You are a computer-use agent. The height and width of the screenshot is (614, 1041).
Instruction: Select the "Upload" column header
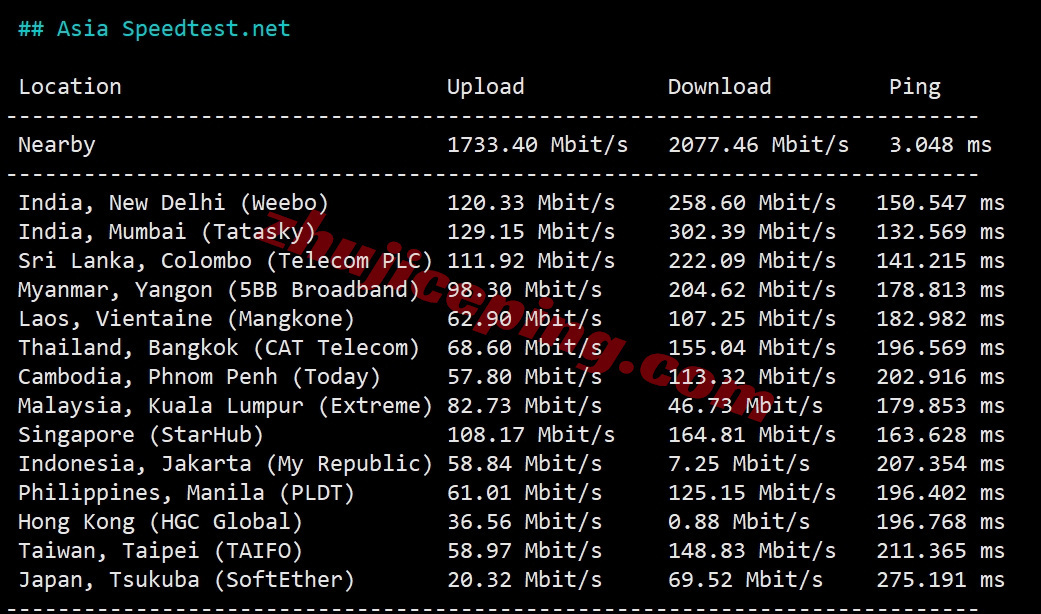pyautogui.click(x=485, y=87)
